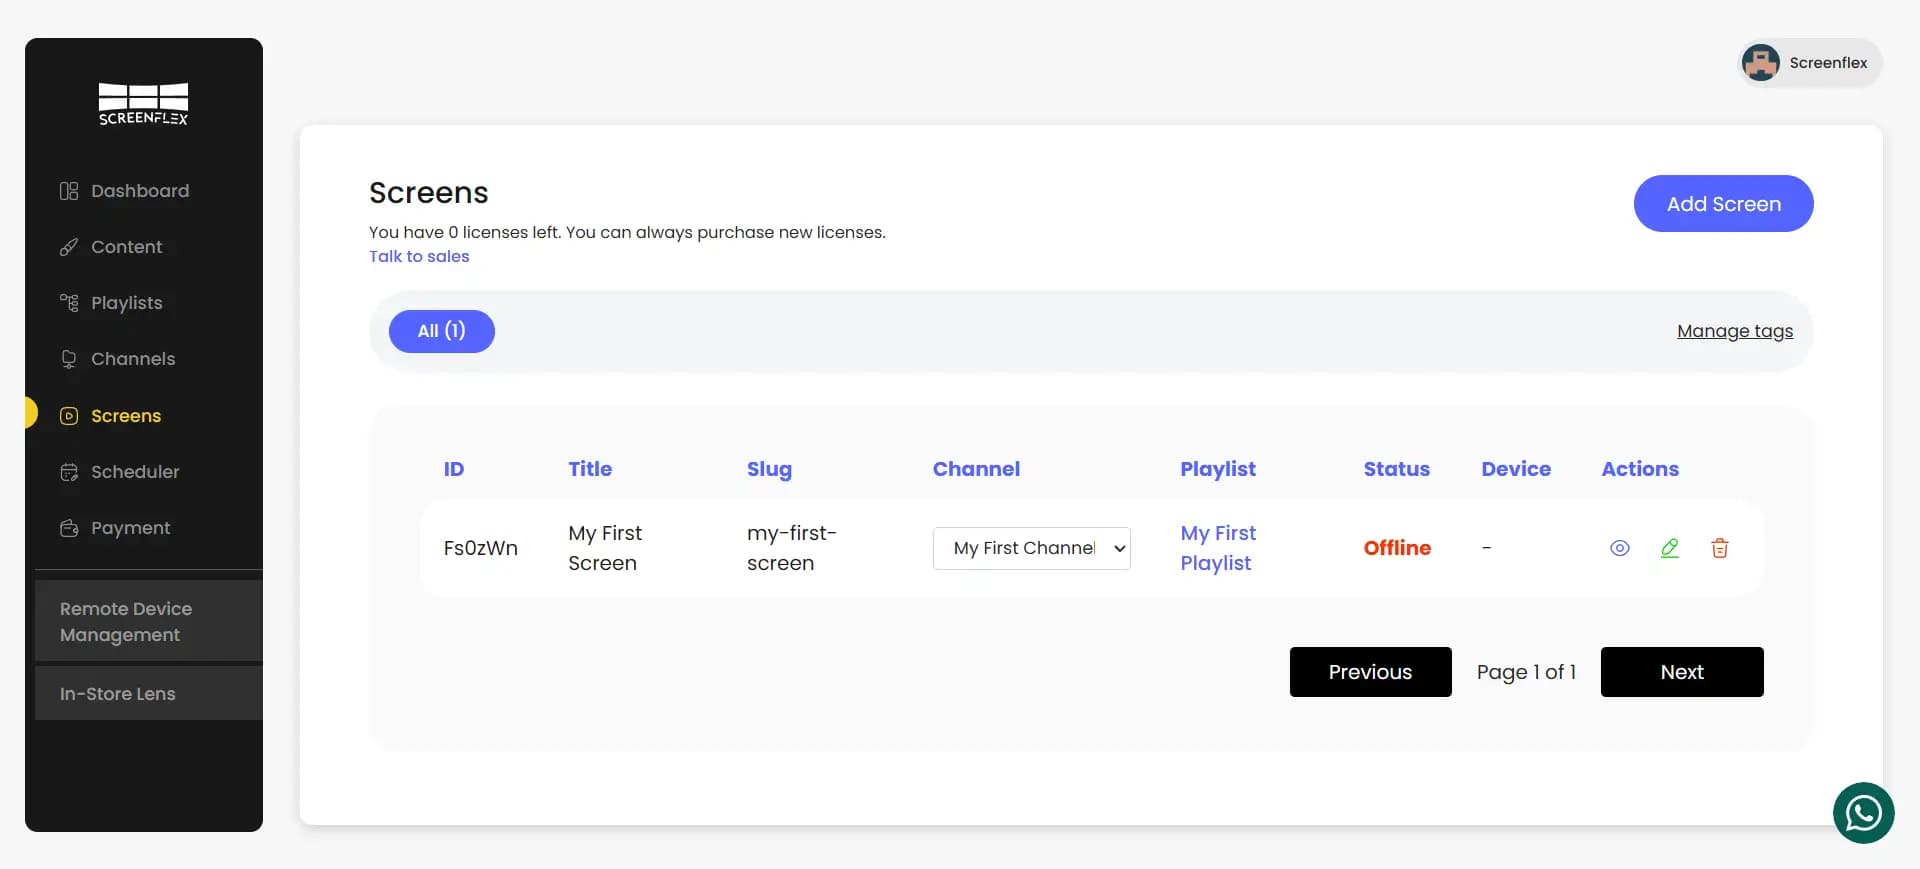Delete My First Screen with trash icon
Image resolution: width=1920 pixels, height=869 pixels.
(x=1719, y=548)
